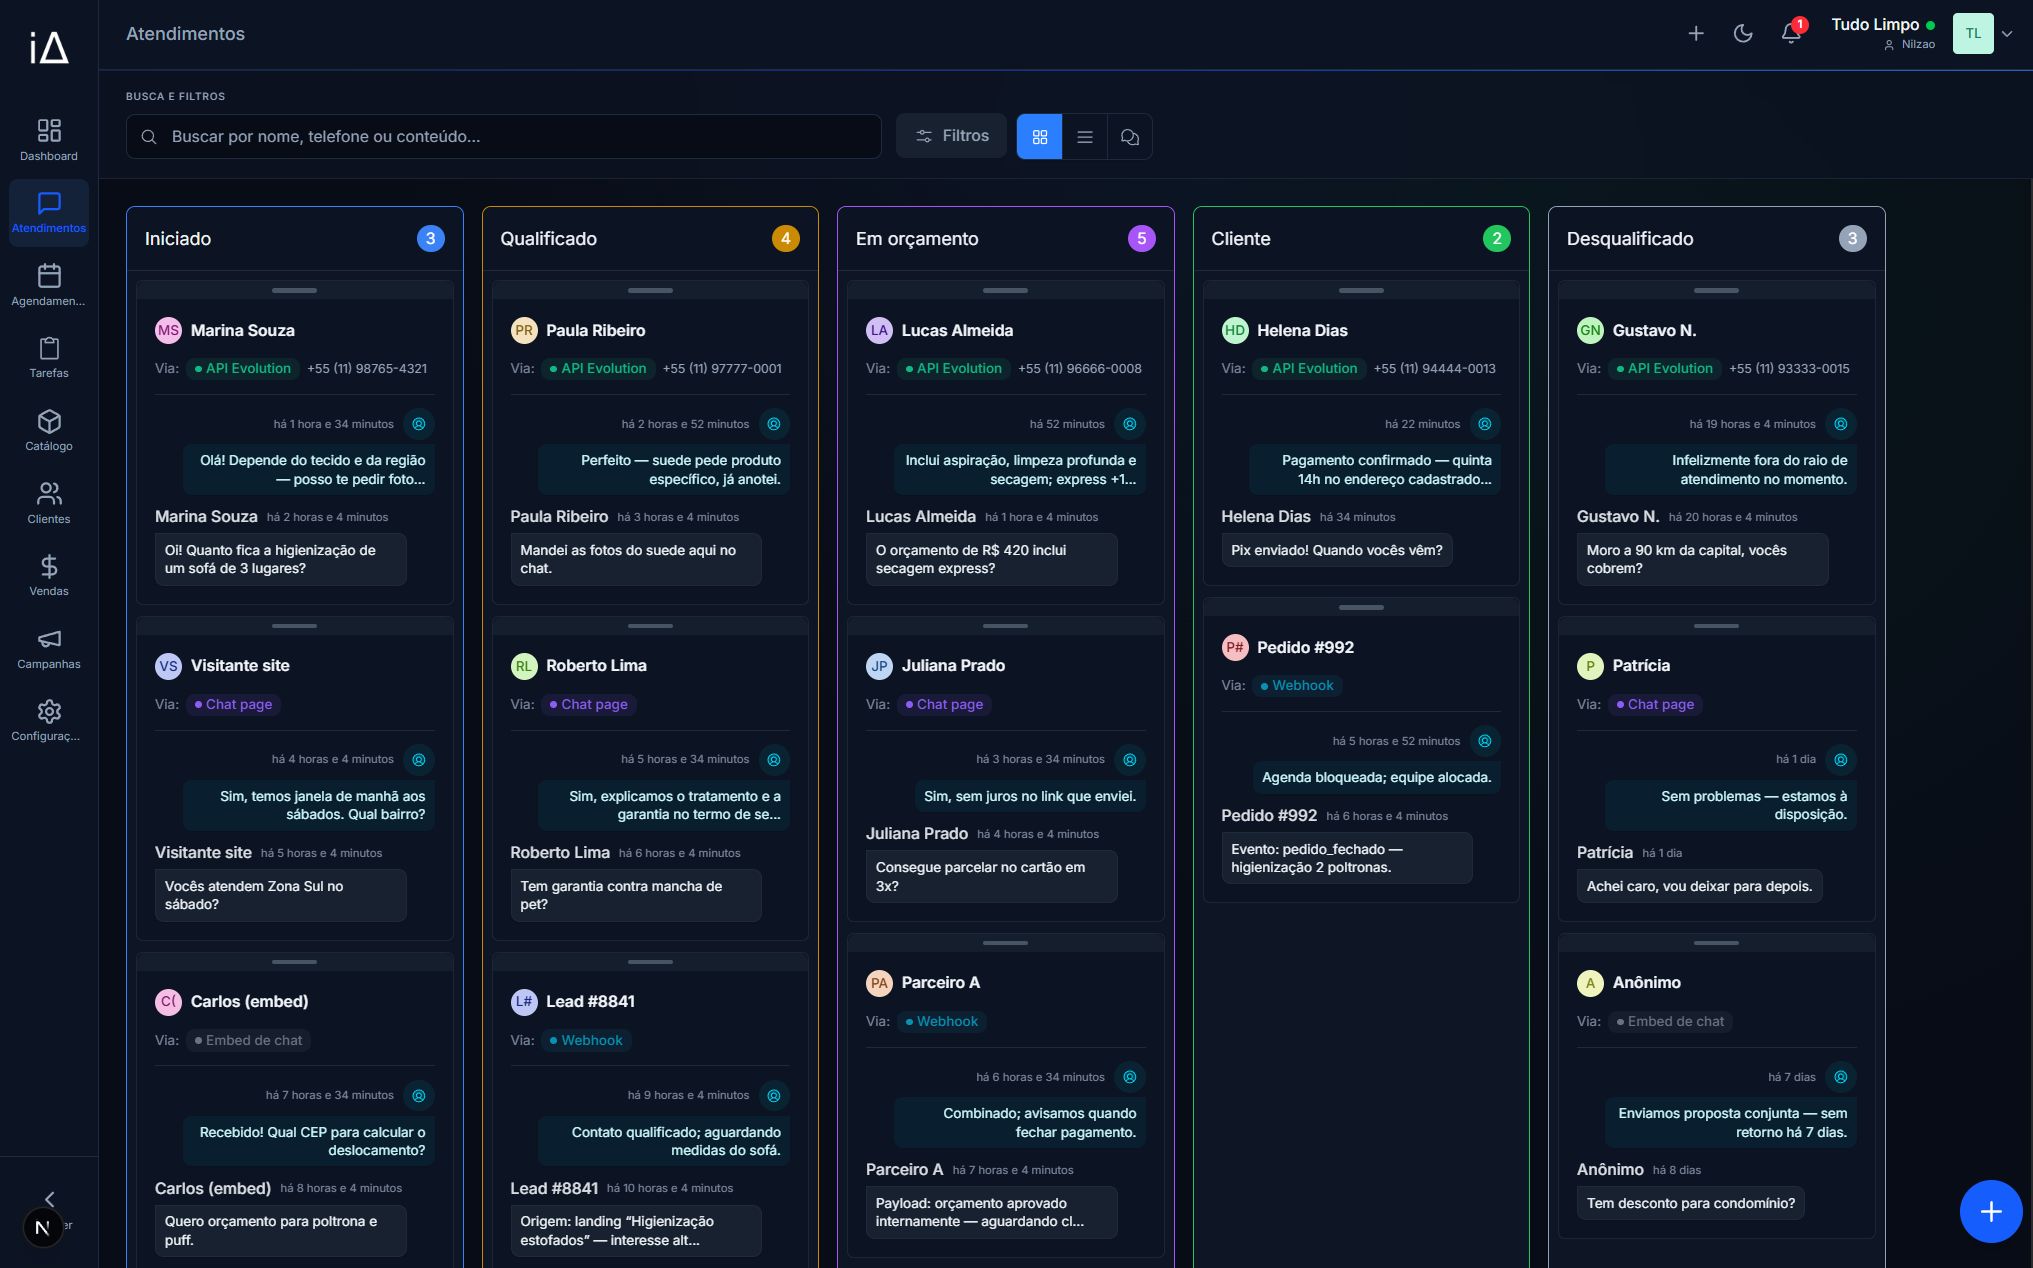
Task: Click the floating blue plus button
Action: [1991, 1211]
